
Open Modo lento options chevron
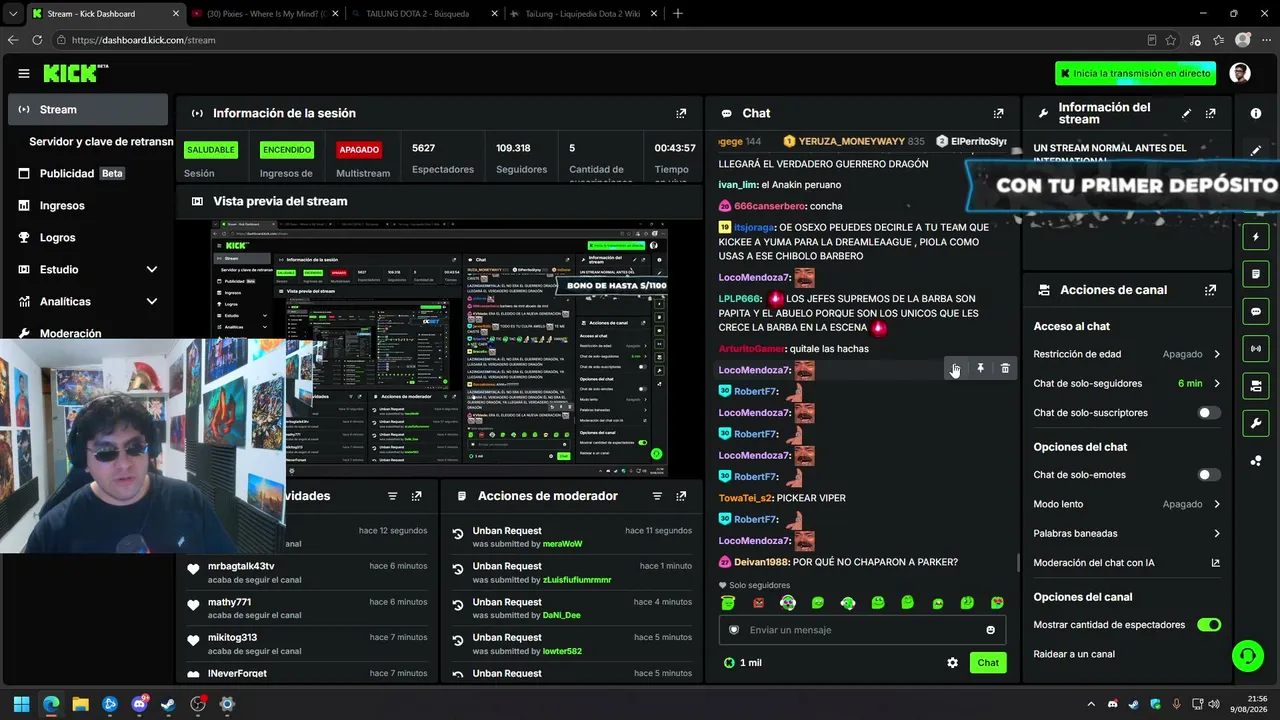(x=1217, y=504)
